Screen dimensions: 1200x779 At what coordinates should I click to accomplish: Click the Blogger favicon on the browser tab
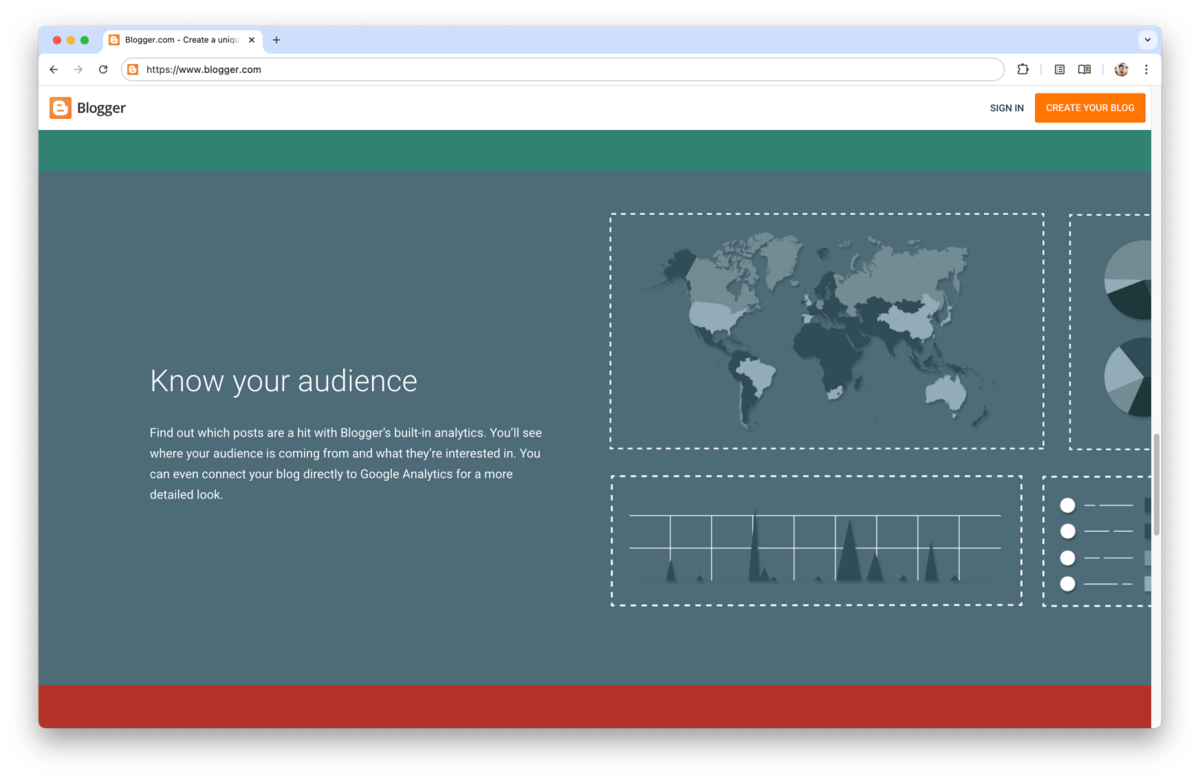(x=113, y=39)
